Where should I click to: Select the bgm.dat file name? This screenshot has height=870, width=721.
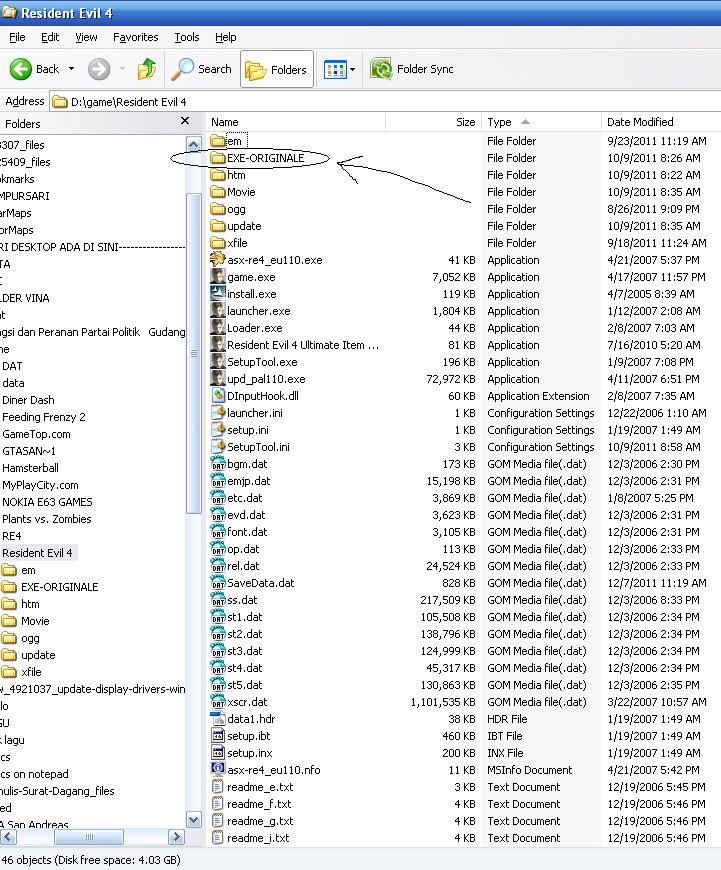[247, 464]
